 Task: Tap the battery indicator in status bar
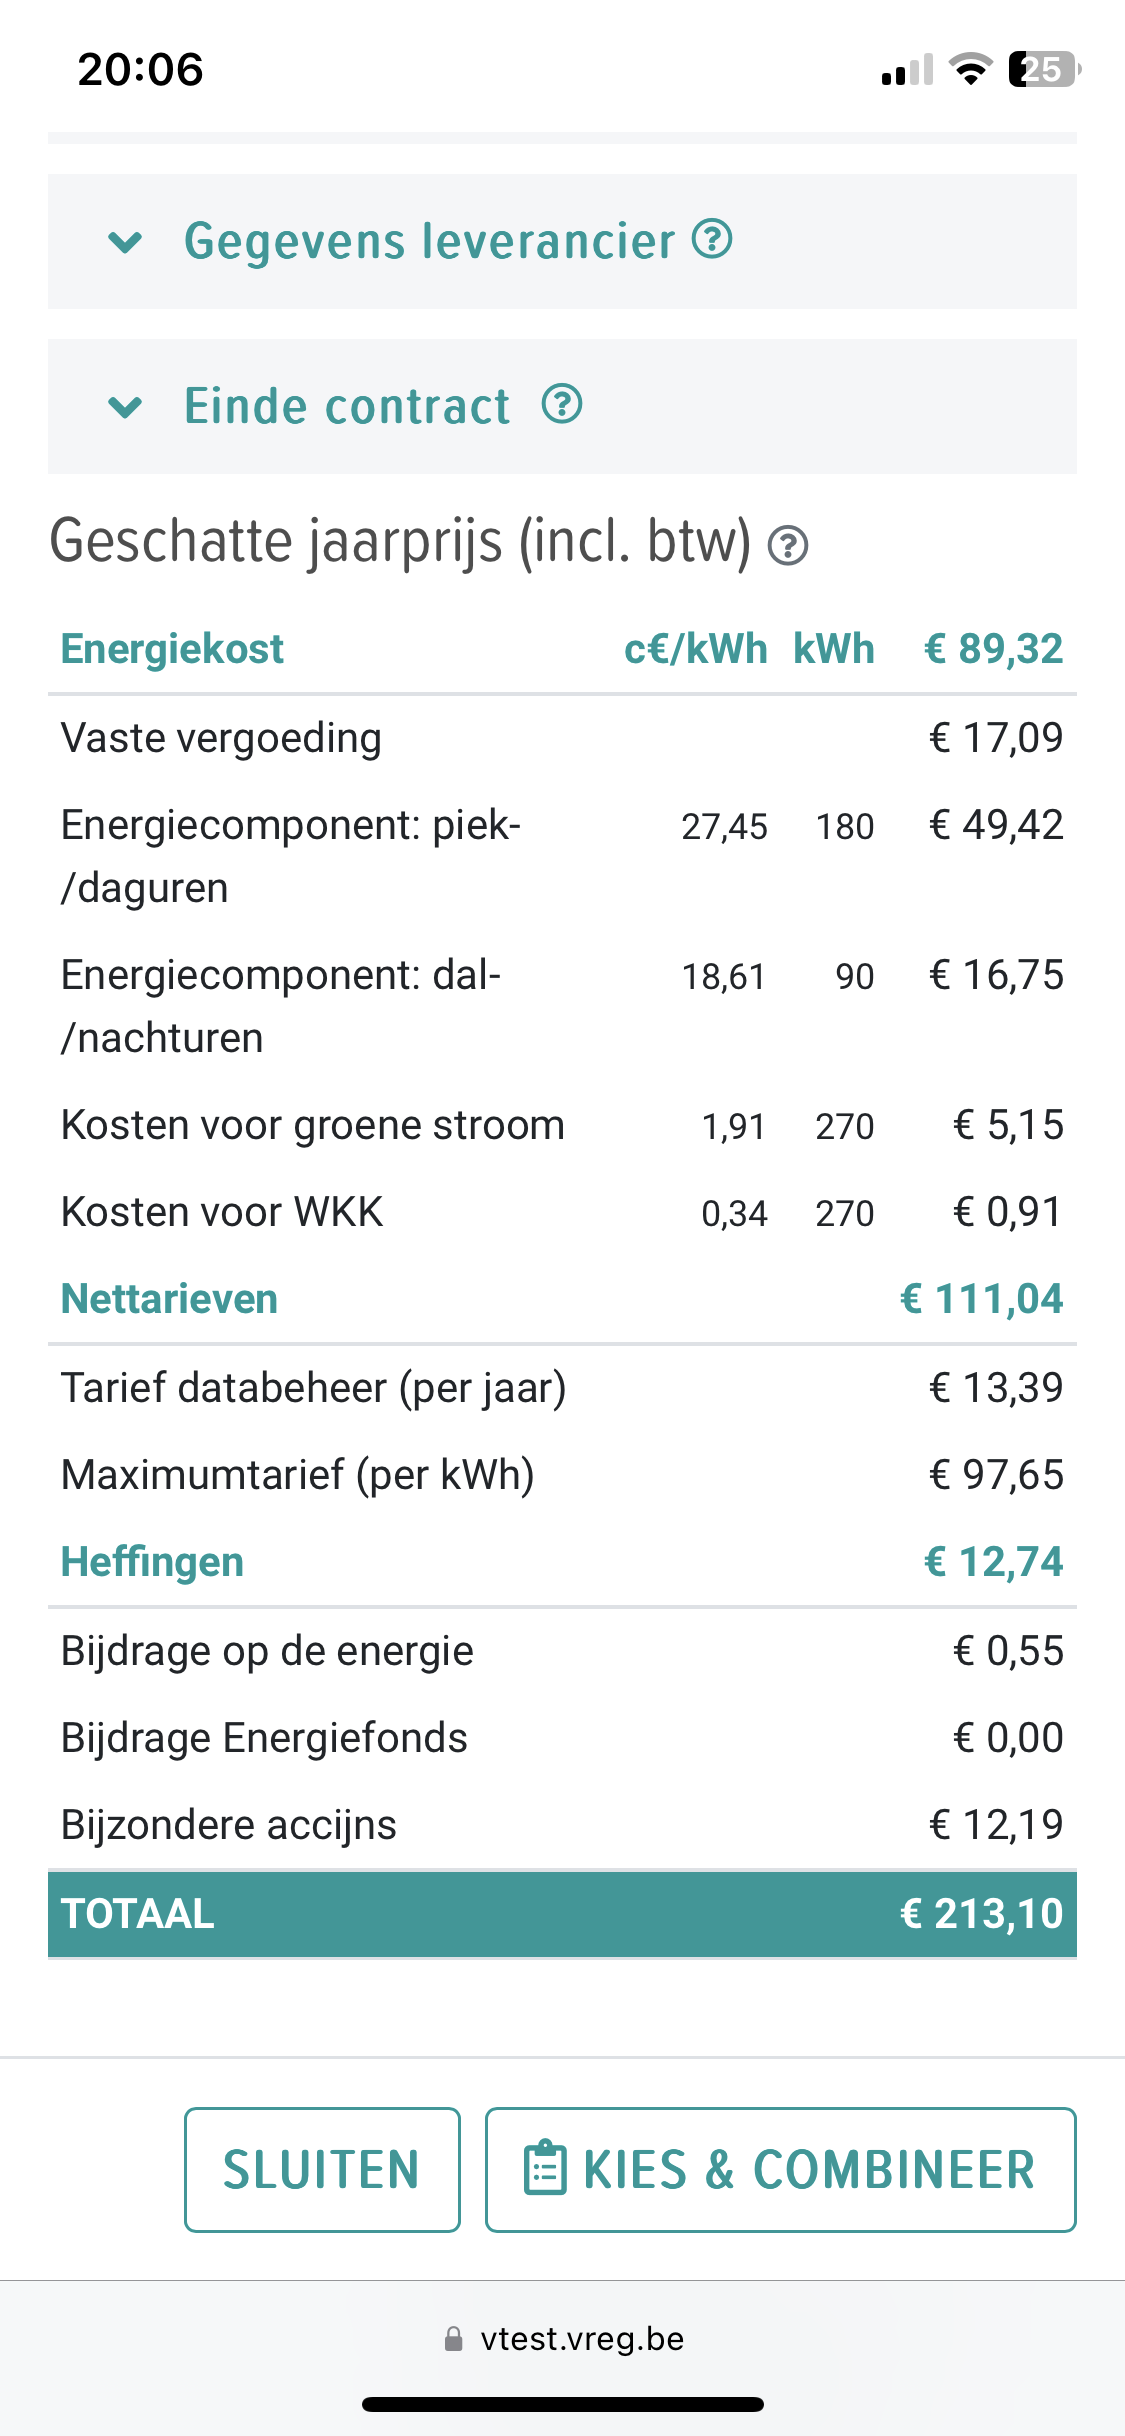click(1044, 69)
